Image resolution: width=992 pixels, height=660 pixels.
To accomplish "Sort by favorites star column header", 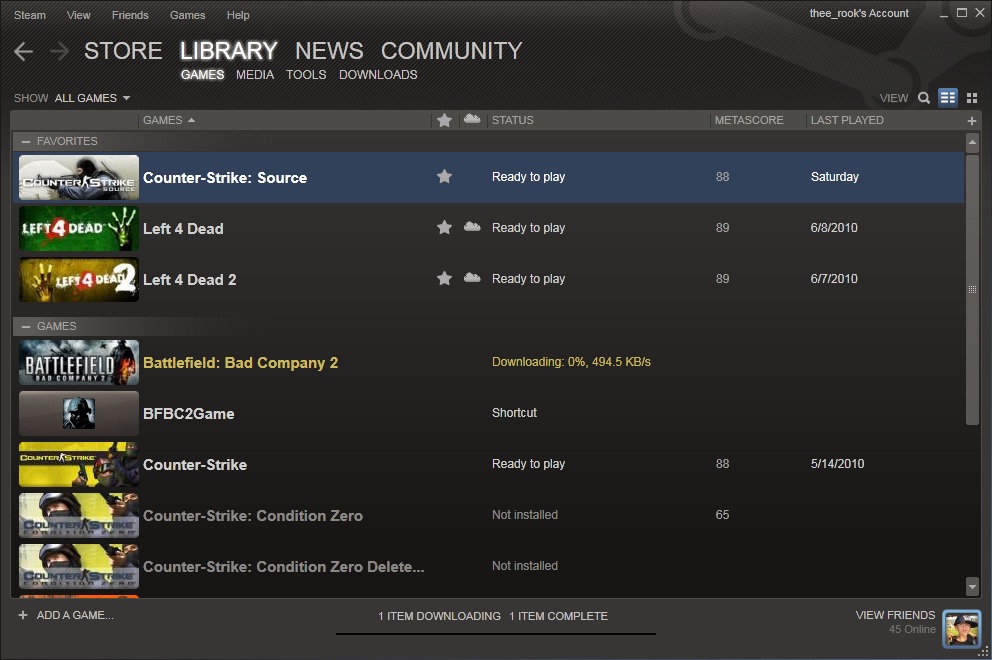I will (x=444, y=120).
